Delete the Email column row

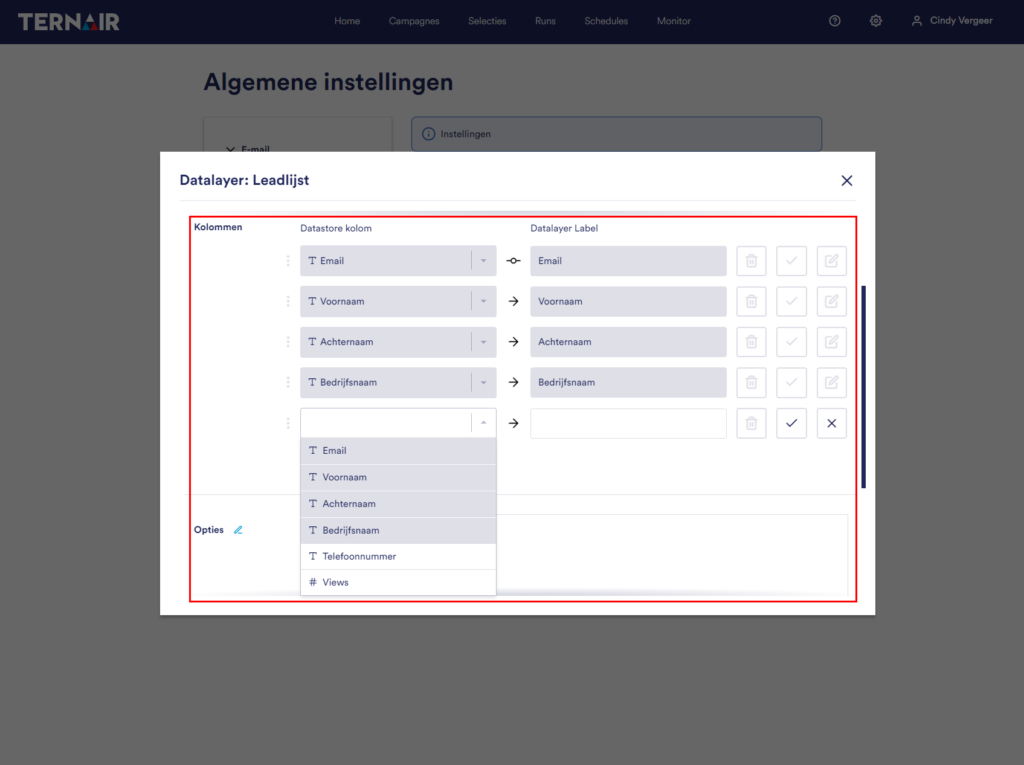(751, 261)
